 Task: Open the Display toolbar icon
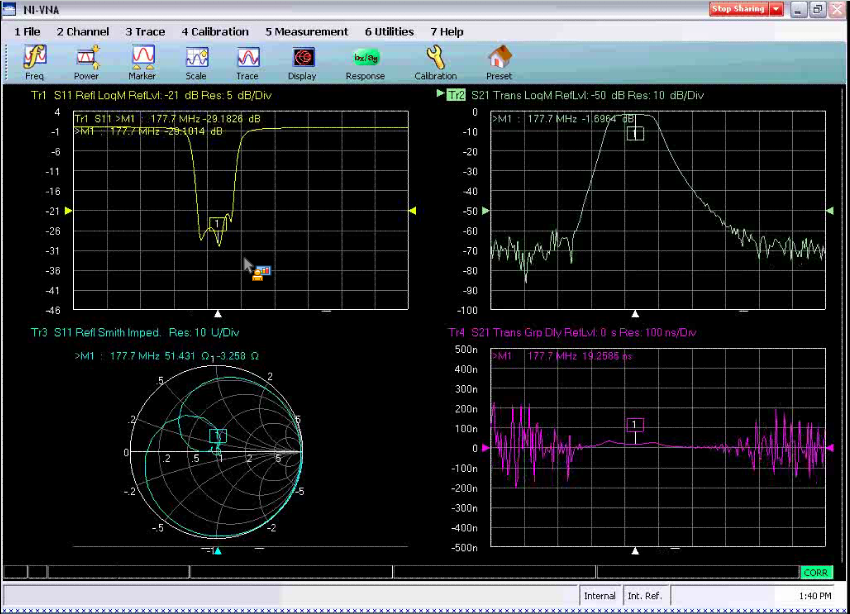(302, 62)
